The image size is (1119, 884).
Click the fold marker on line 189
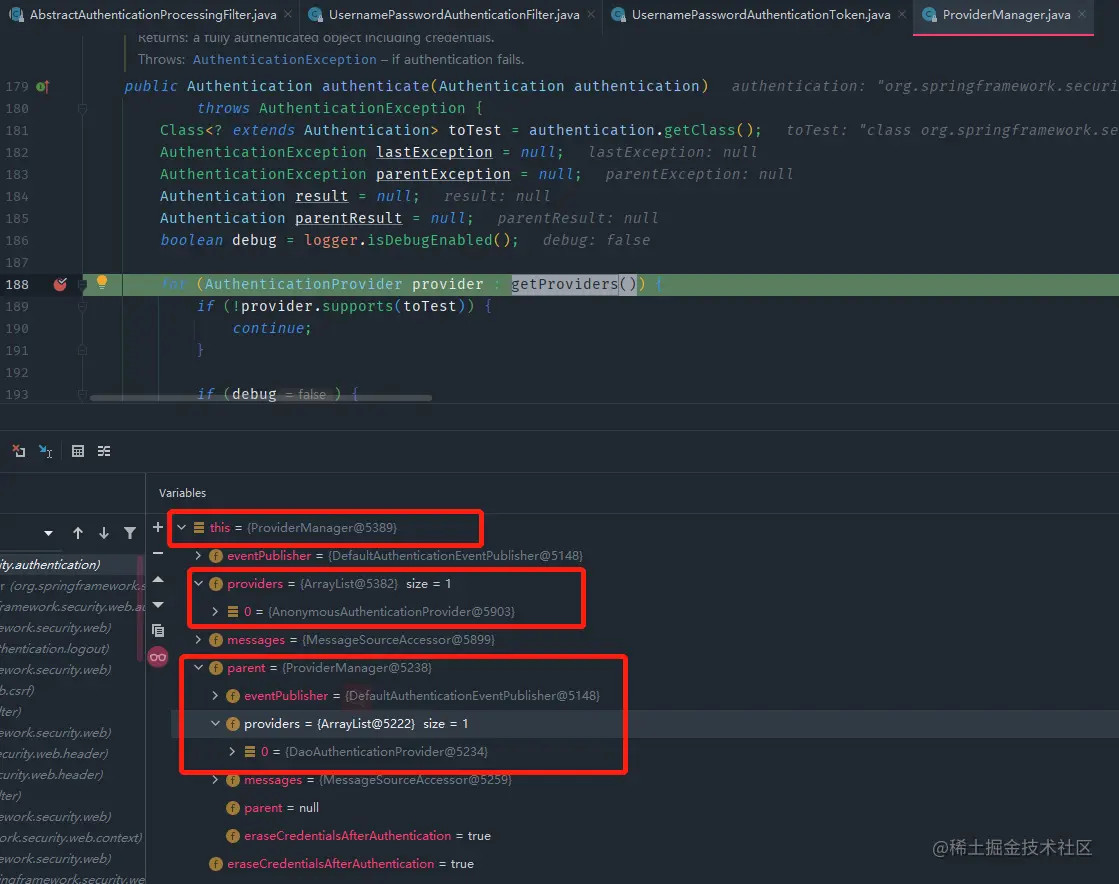(x=82, y=307)
